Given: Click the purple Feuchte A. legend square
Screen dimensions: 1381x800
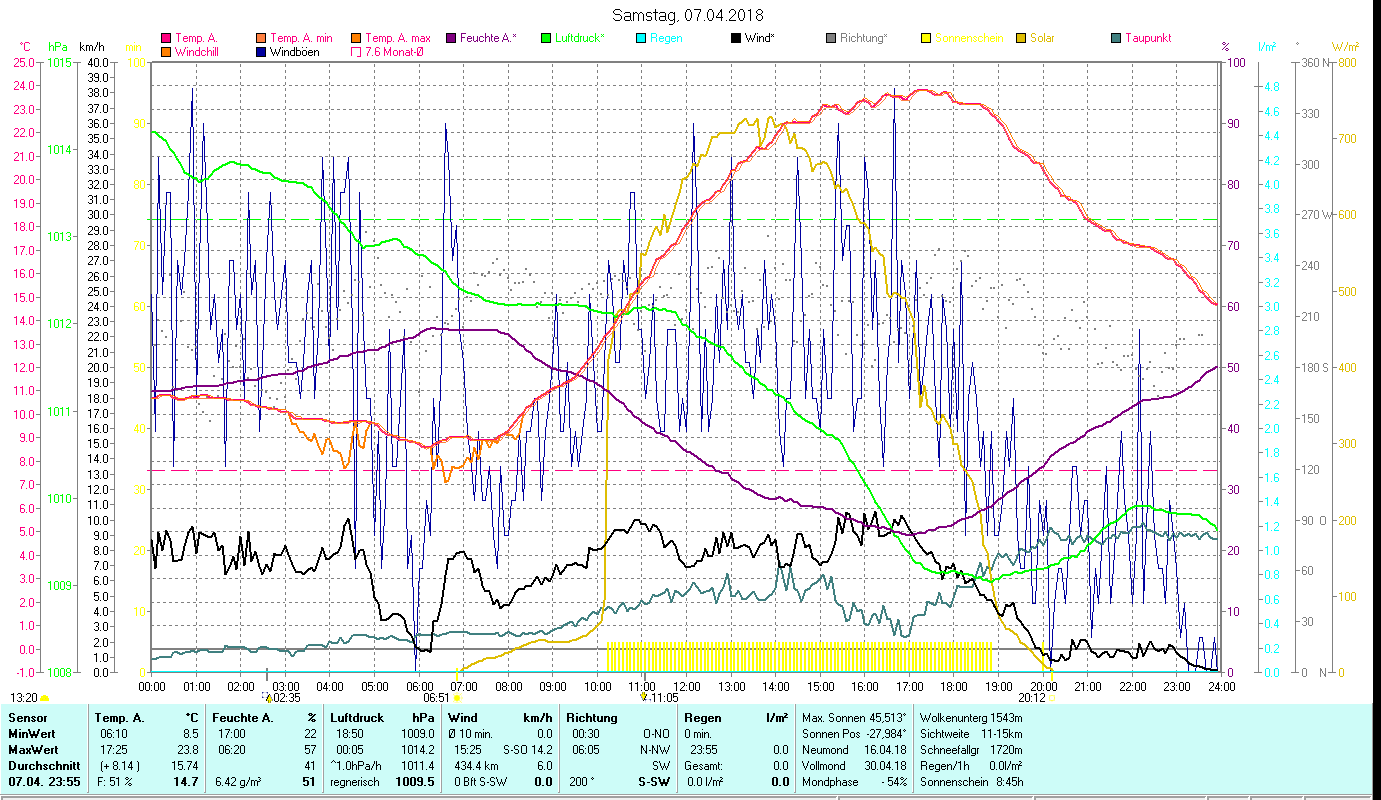Looking at the screenshot, I should (450, 38).
